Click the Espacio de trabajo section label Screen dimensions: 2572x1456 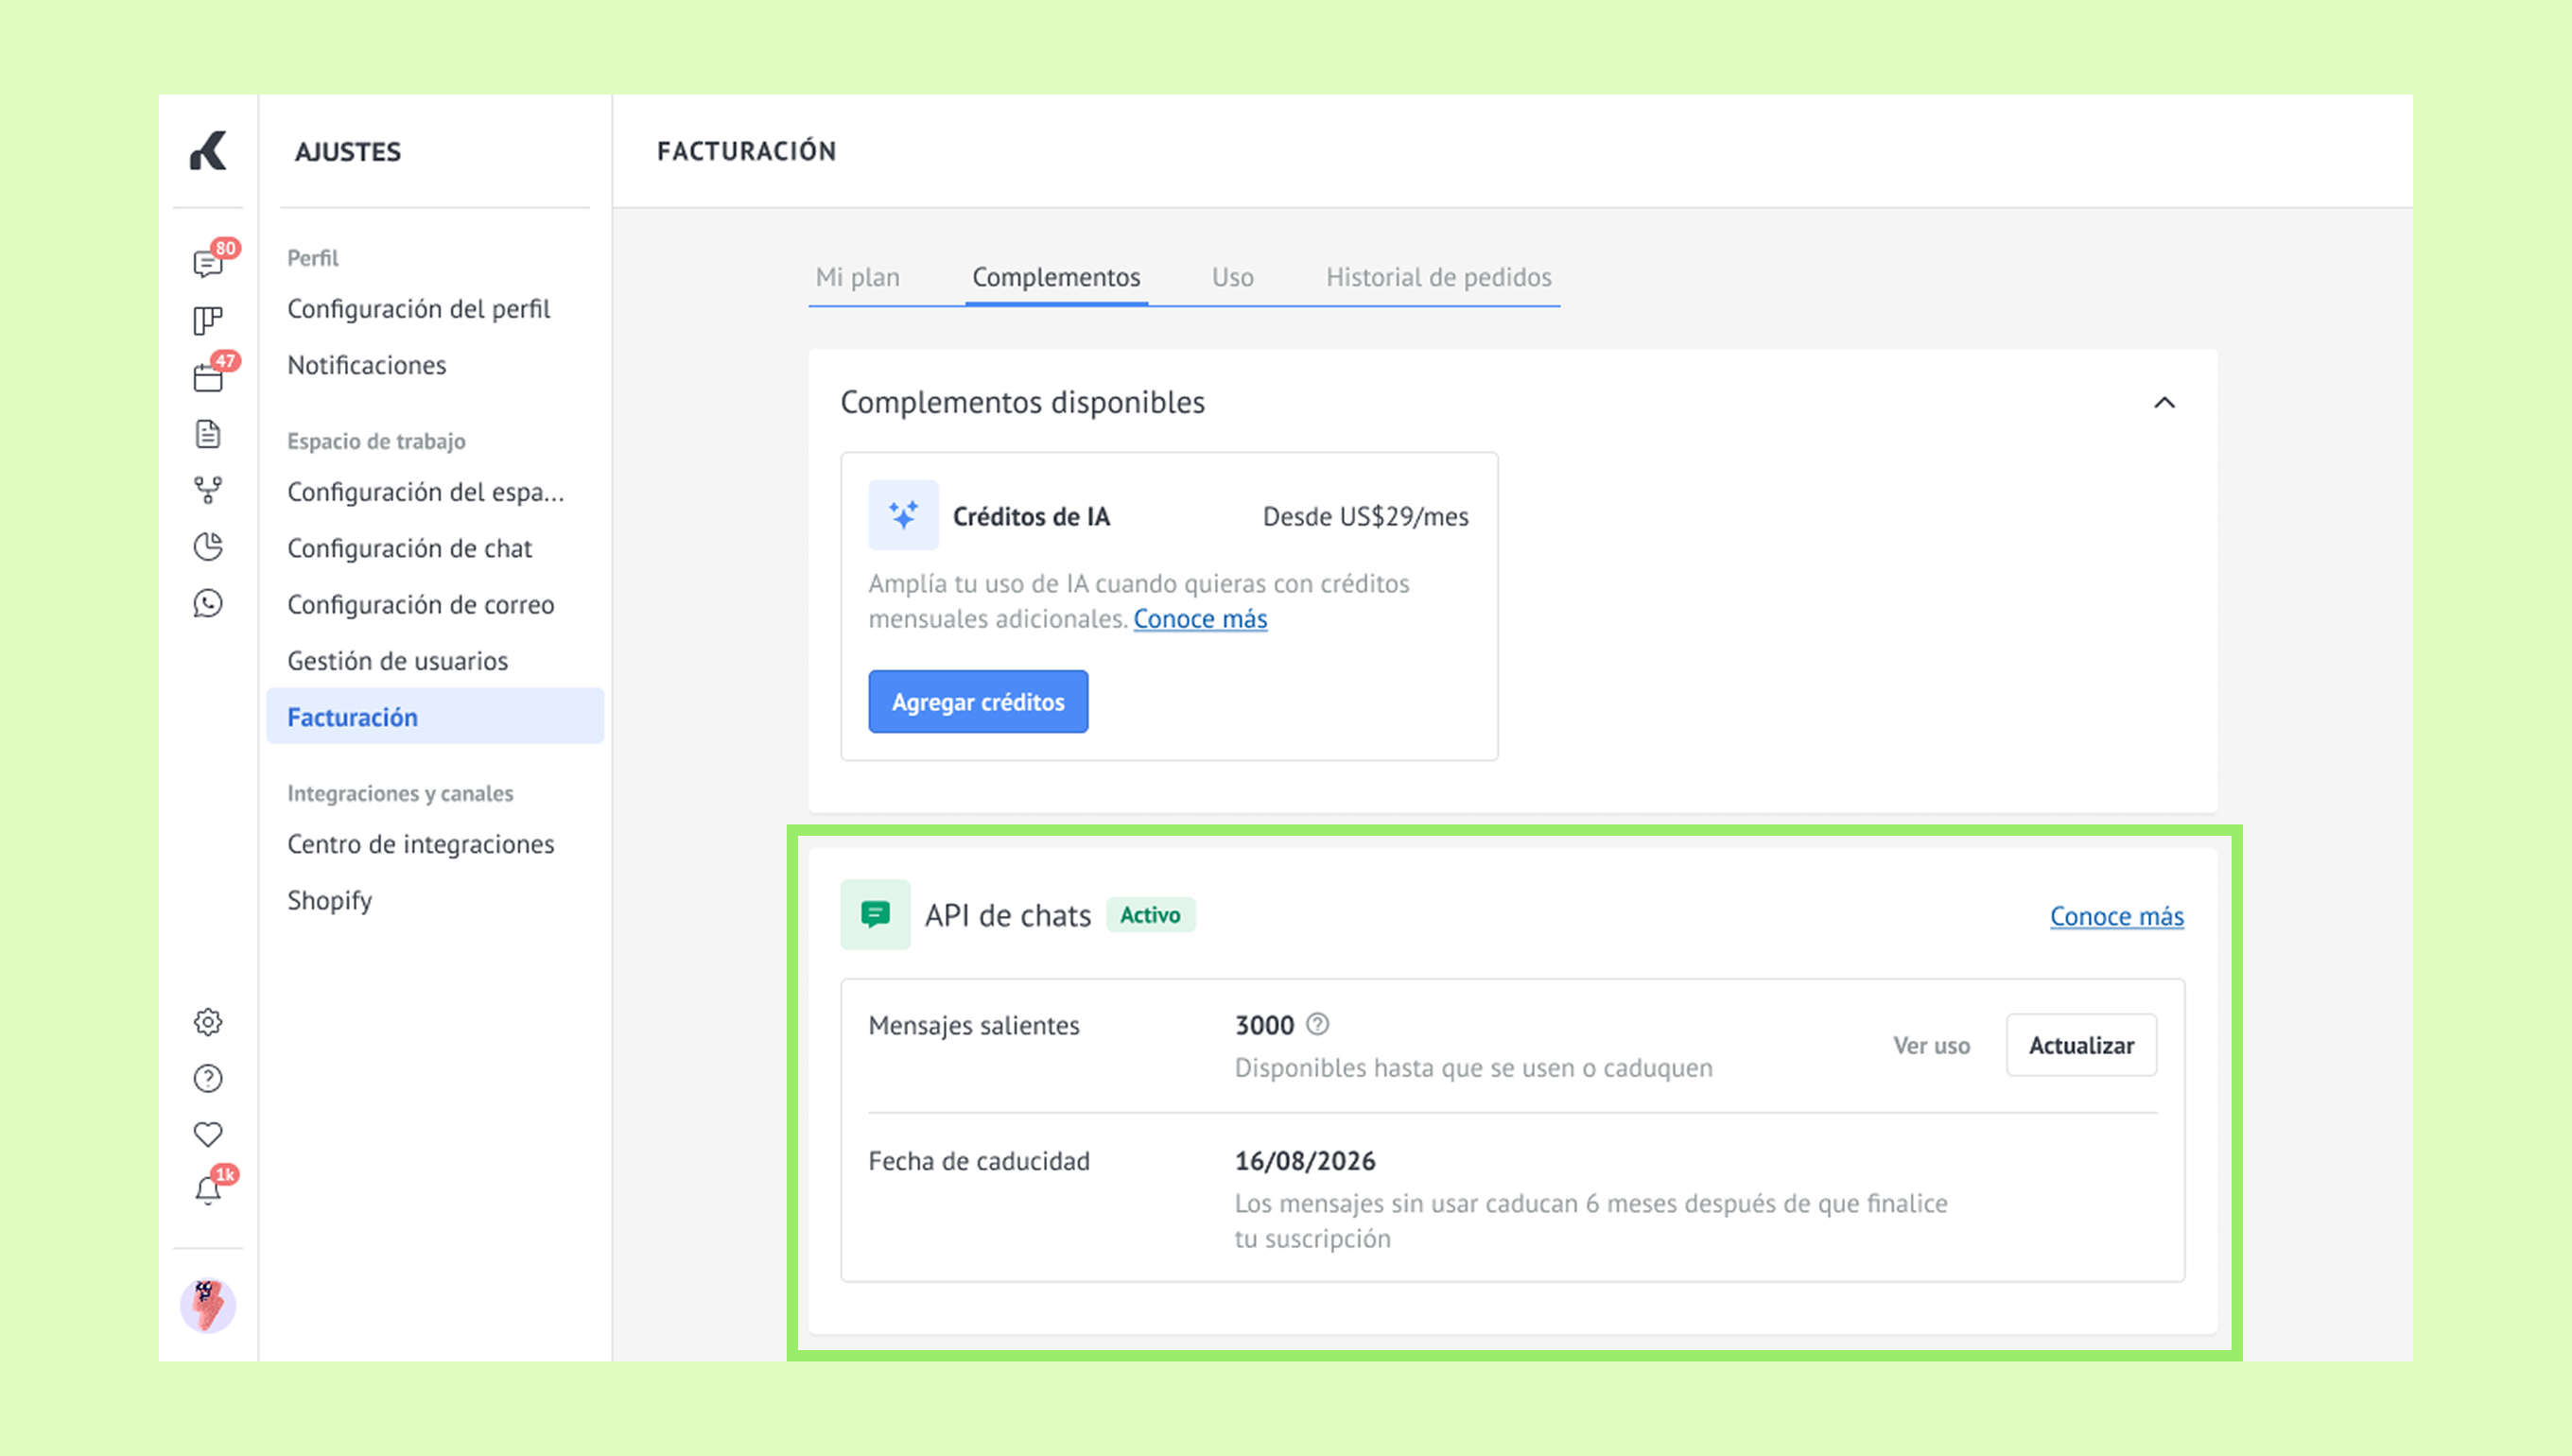pos(376,441)
